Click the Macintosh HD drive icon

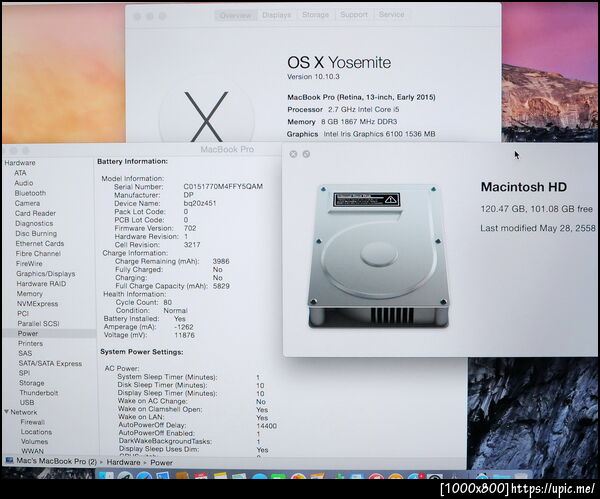378,256
